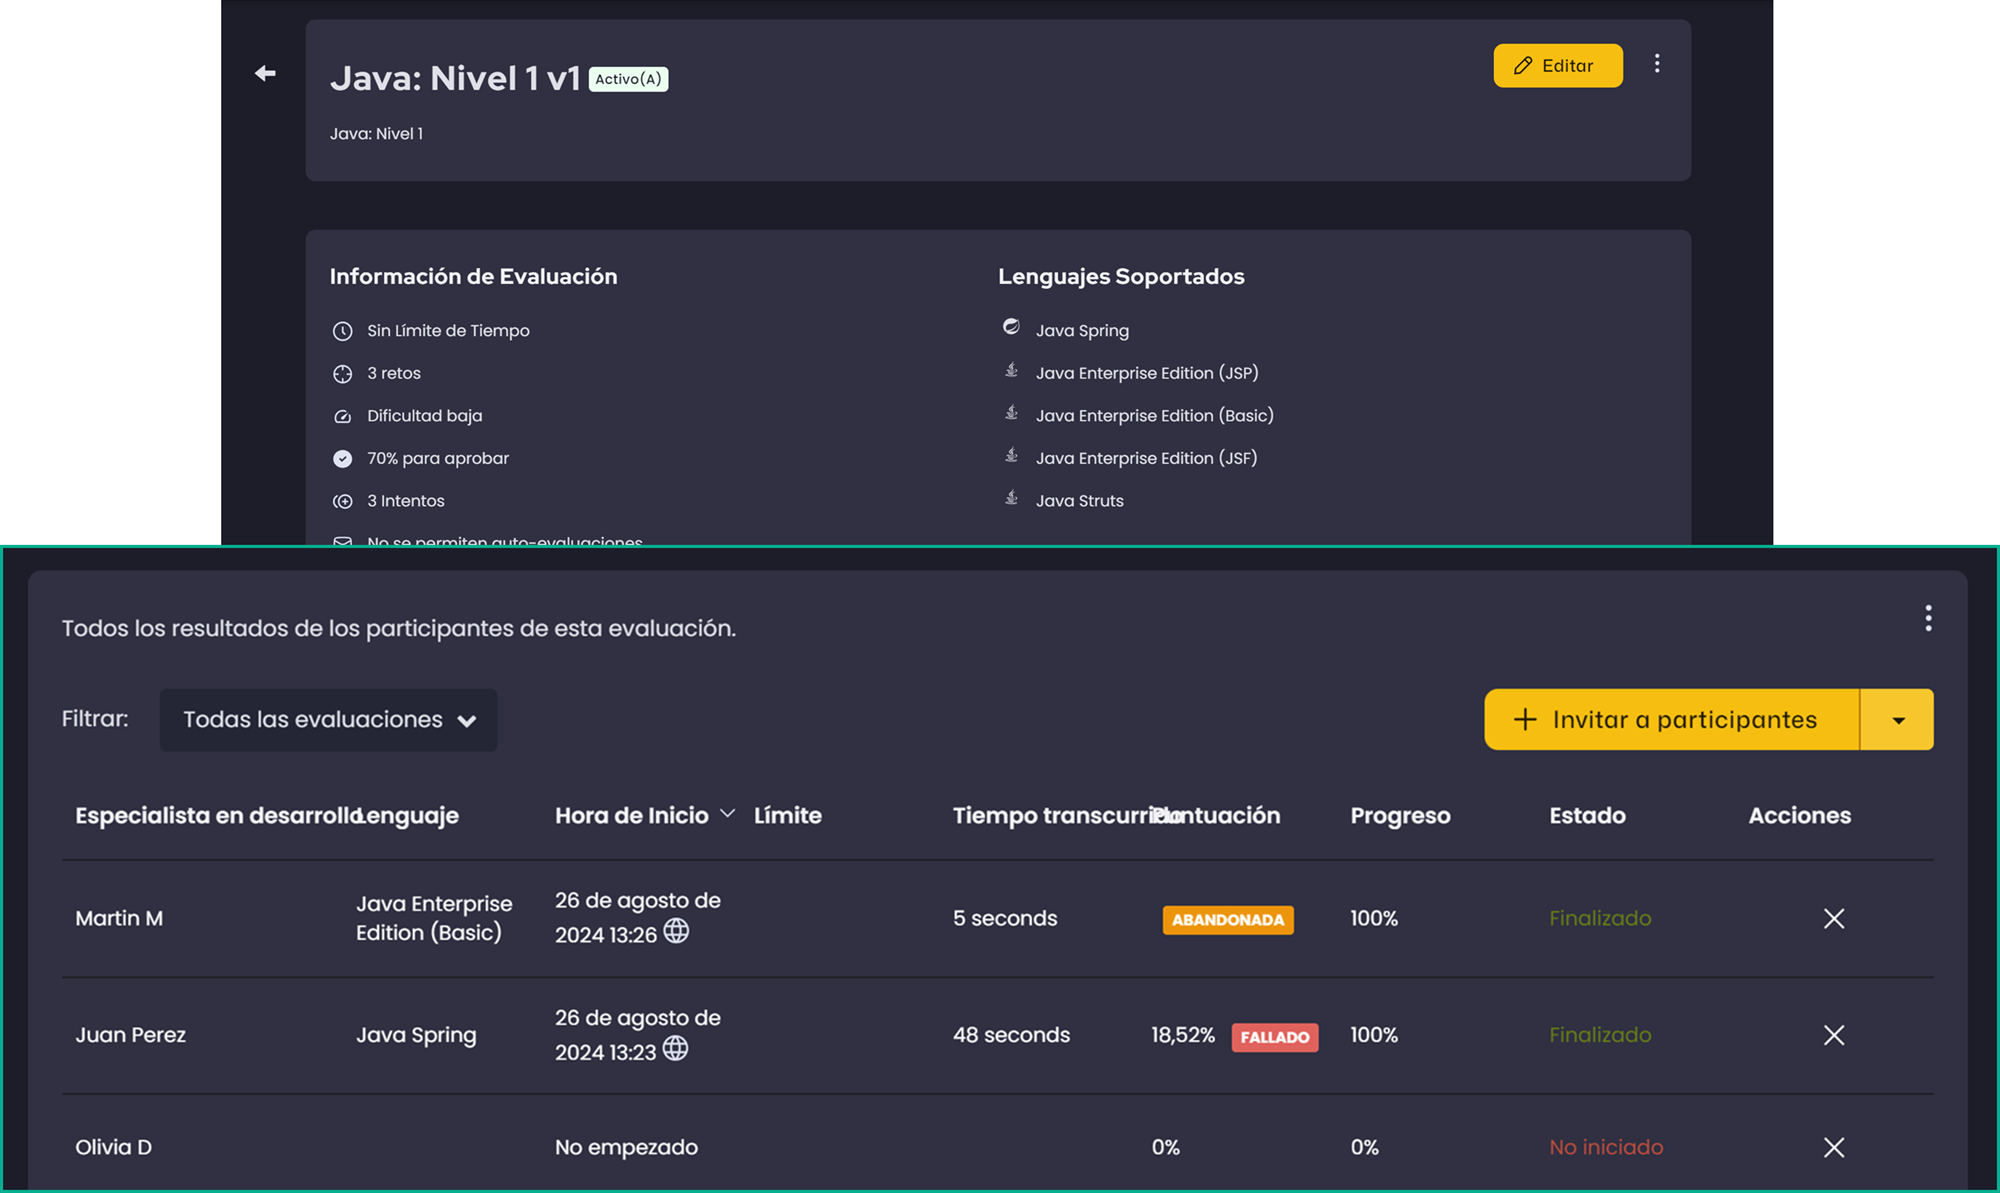The image size is (2000, 1193).
Task: Click the No empezado cell
Action: [x=626, y=1147]
